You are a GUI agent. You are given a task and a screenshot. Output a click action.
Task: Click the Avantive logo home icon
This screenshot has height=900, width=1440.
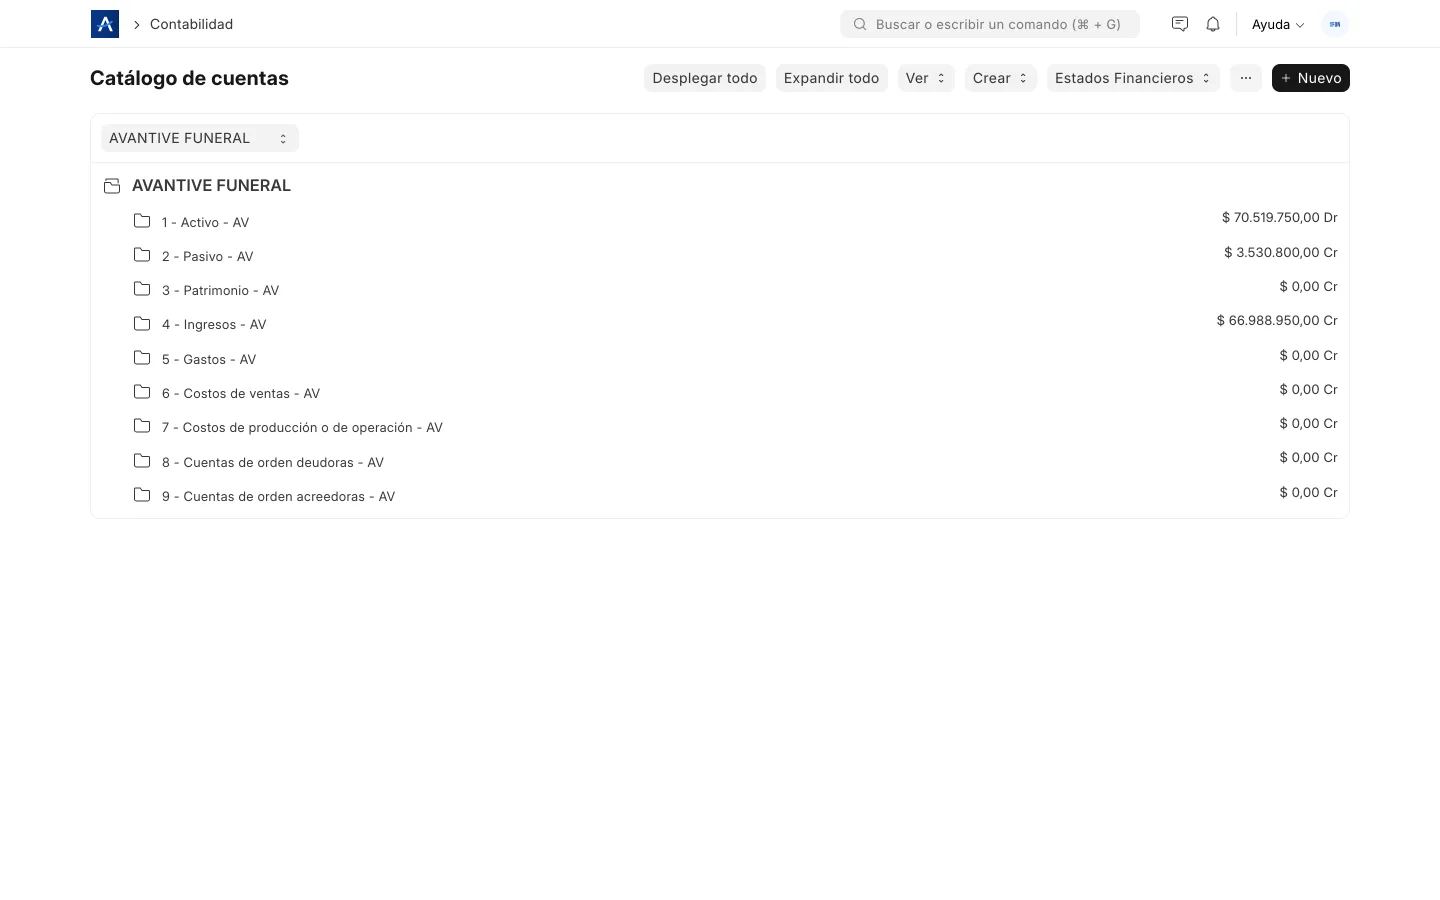(105, 24)
